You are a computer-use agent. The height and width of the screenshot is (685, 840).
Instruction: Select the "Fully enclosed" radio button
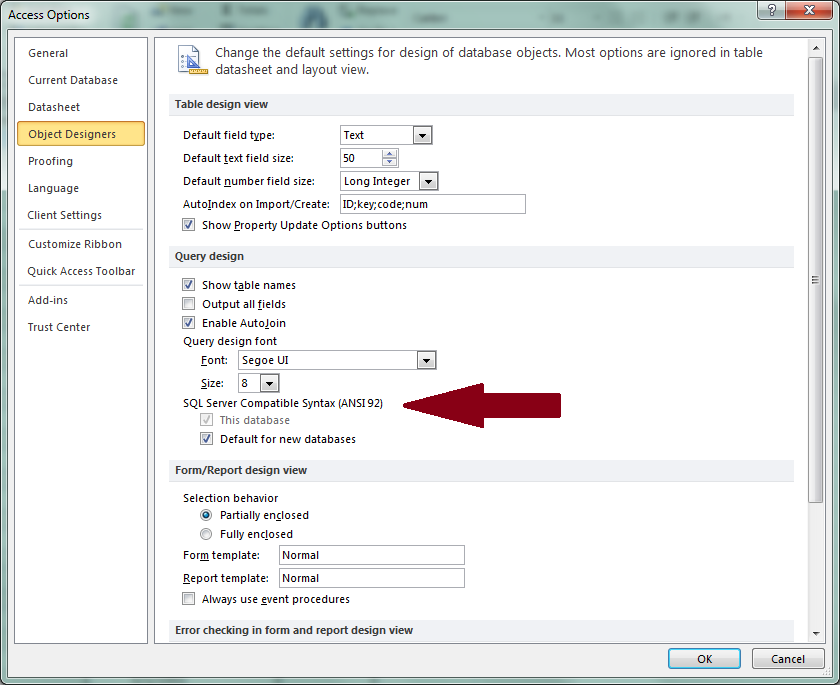pos(206,533)
